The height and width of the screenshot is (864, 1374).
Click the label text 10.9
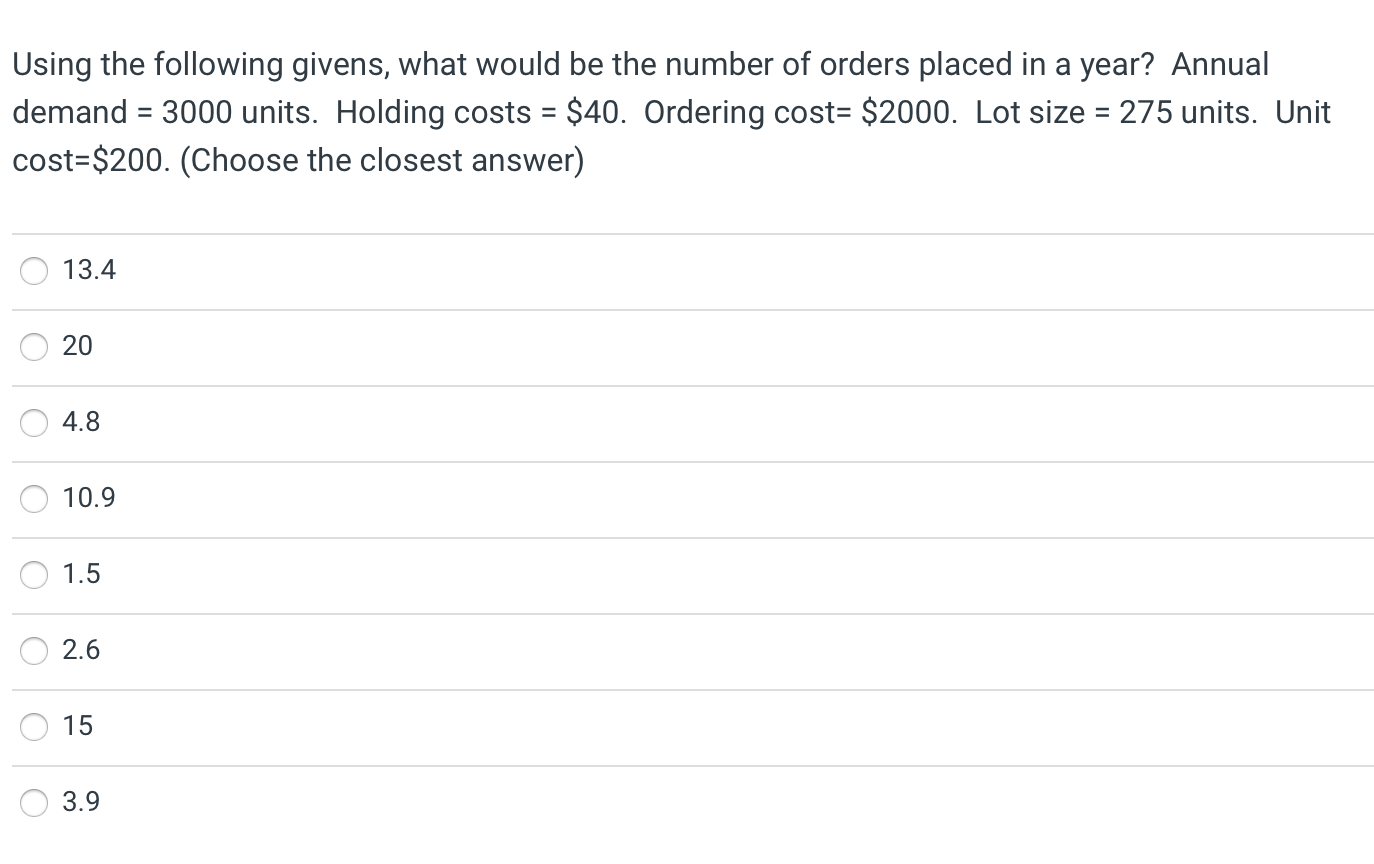pyautogui.click(x=89, y=498)
